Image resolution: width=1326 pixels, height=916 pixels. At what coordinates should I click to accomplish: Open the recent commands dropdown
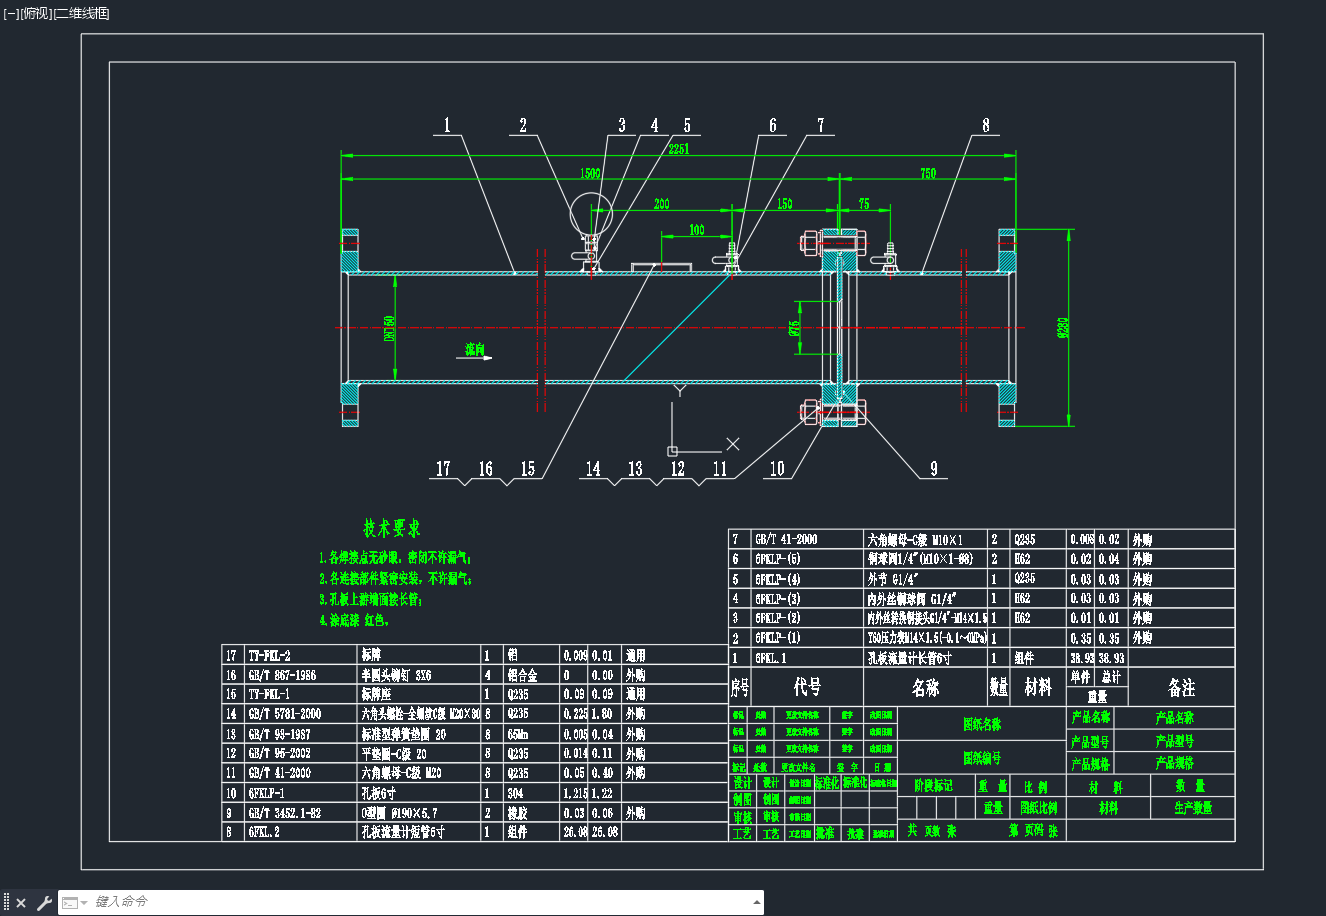point(75,903)
